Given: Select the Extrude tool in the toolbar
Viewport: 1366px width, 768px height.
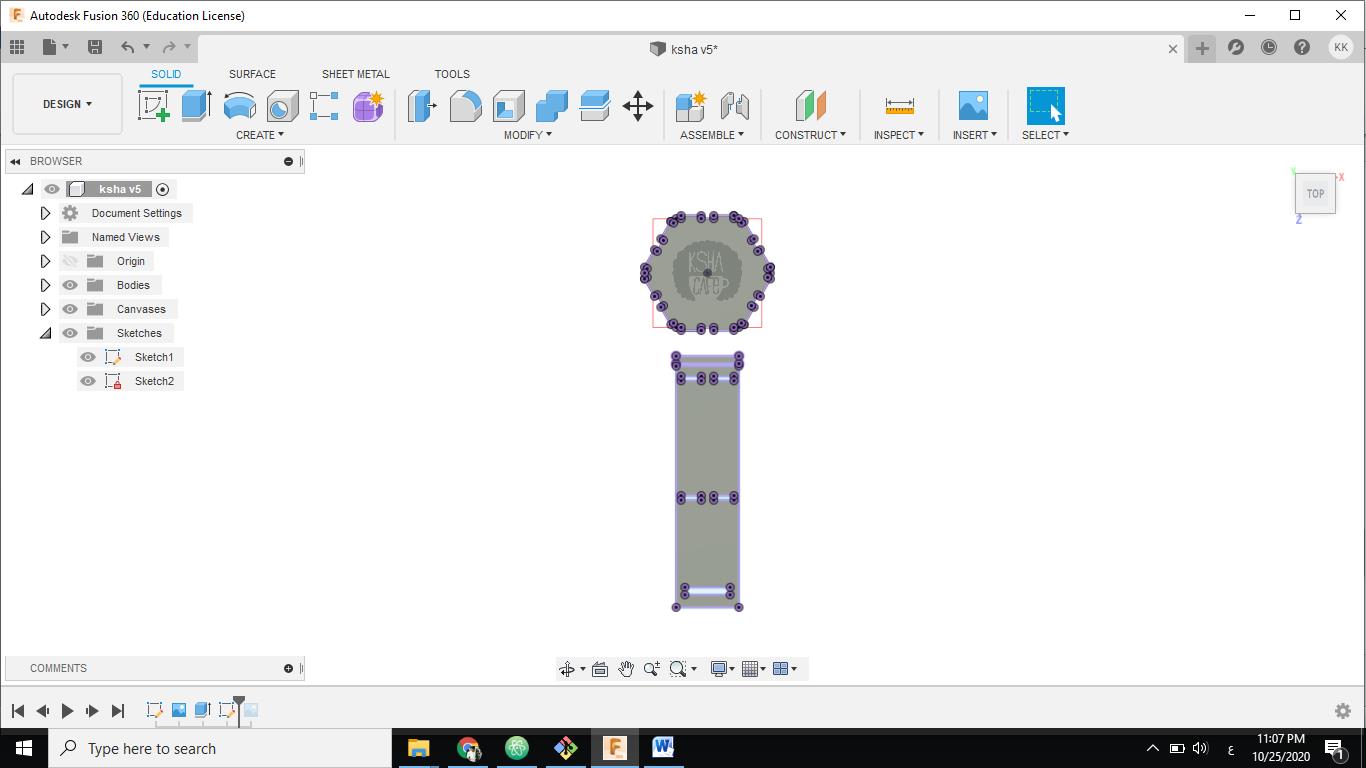Looking at the screenshot, I should (196, 106).
